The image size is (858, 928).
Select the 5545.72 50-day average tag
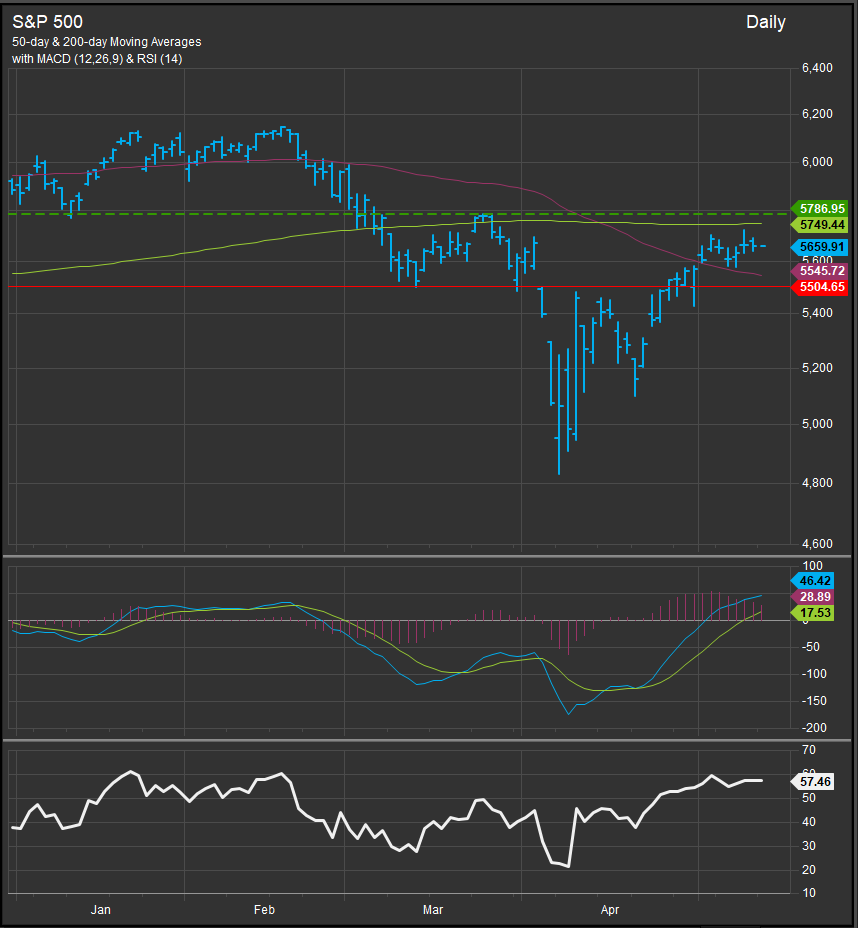point(820,271)
